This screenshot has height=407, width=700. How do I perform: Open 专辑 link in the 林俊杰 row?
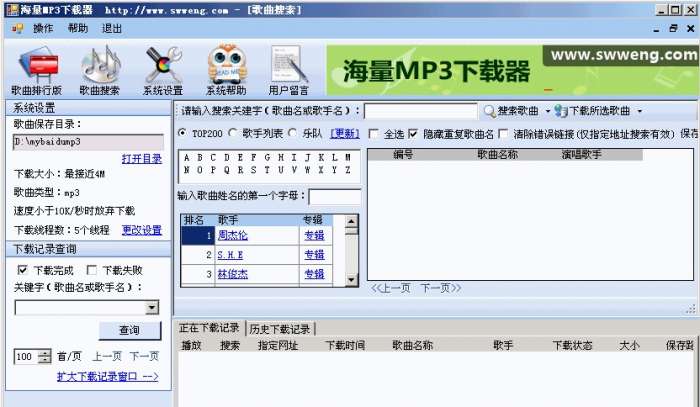tap(314, 274)
